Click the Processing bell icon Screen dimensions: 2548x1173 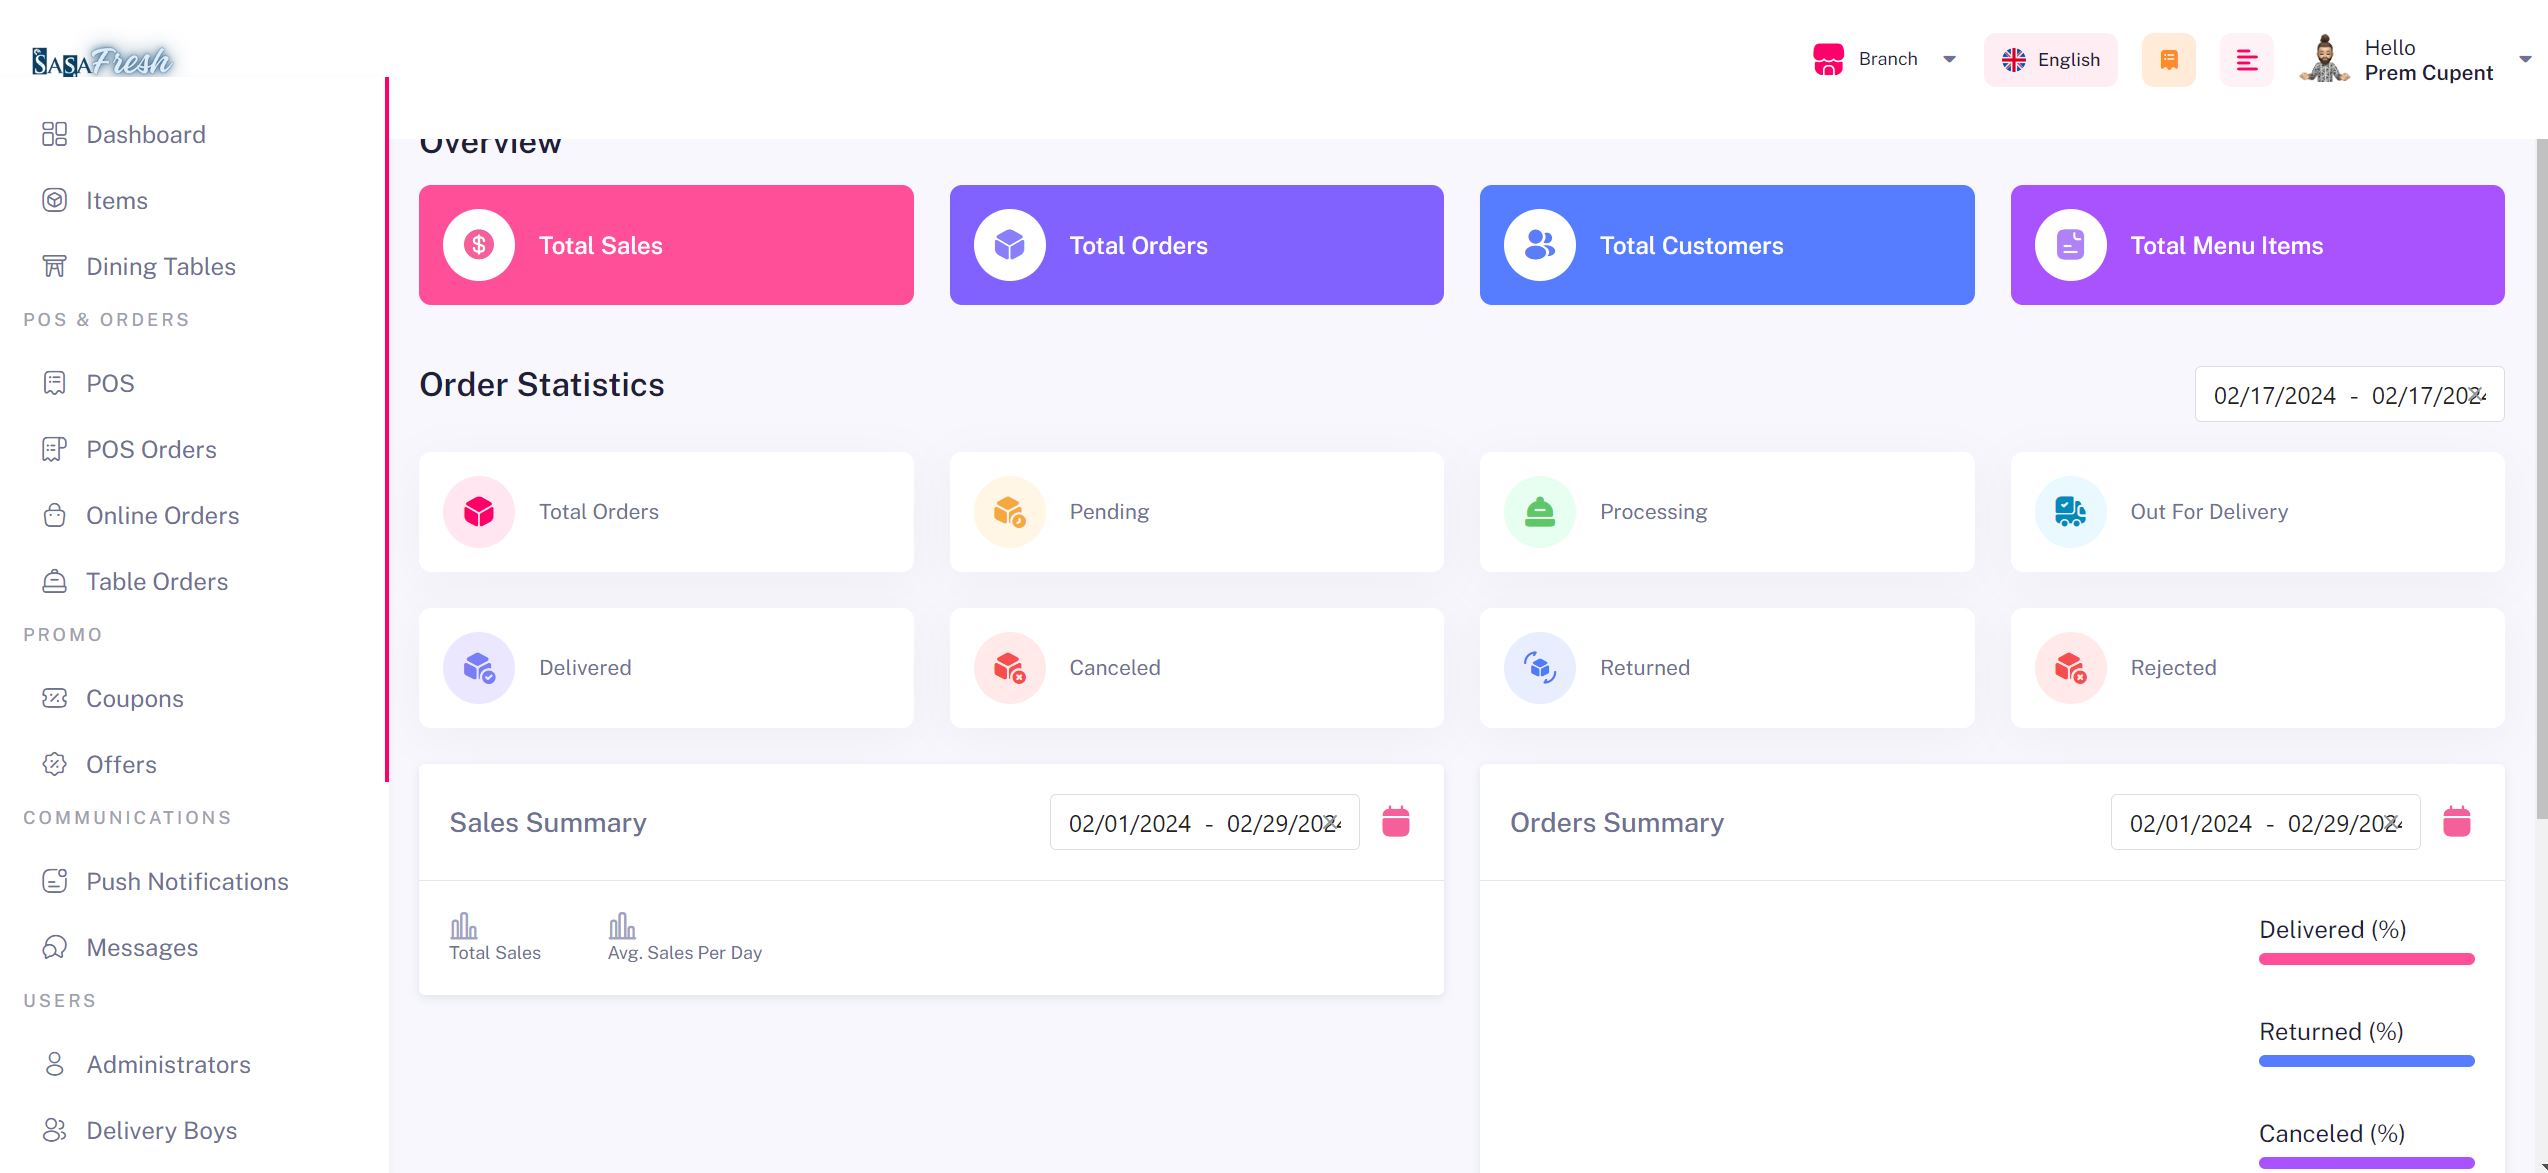(x=1539, y=512)
